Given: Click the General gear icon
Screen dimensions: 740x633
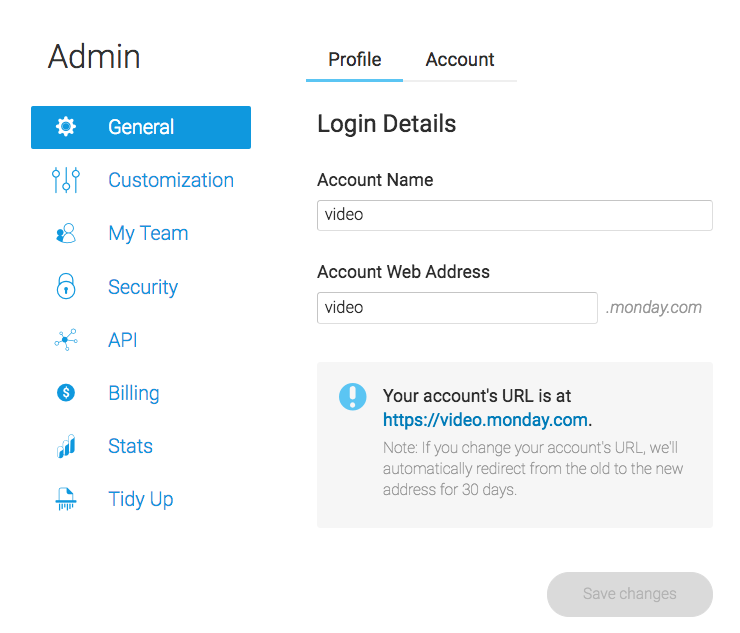Looking at the screenshot, I should coord(66,127).
